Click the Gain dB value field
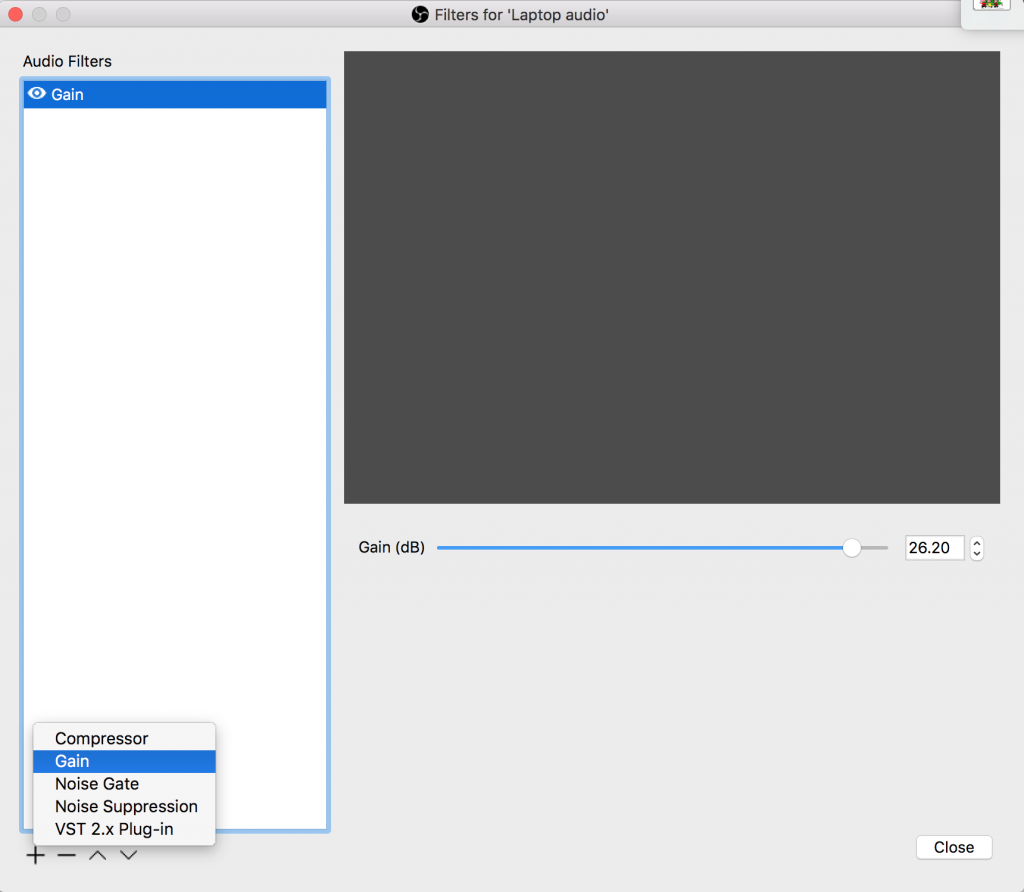Image resolution: width=1024 pixels, height=892 pixels. tap(934, 548)
